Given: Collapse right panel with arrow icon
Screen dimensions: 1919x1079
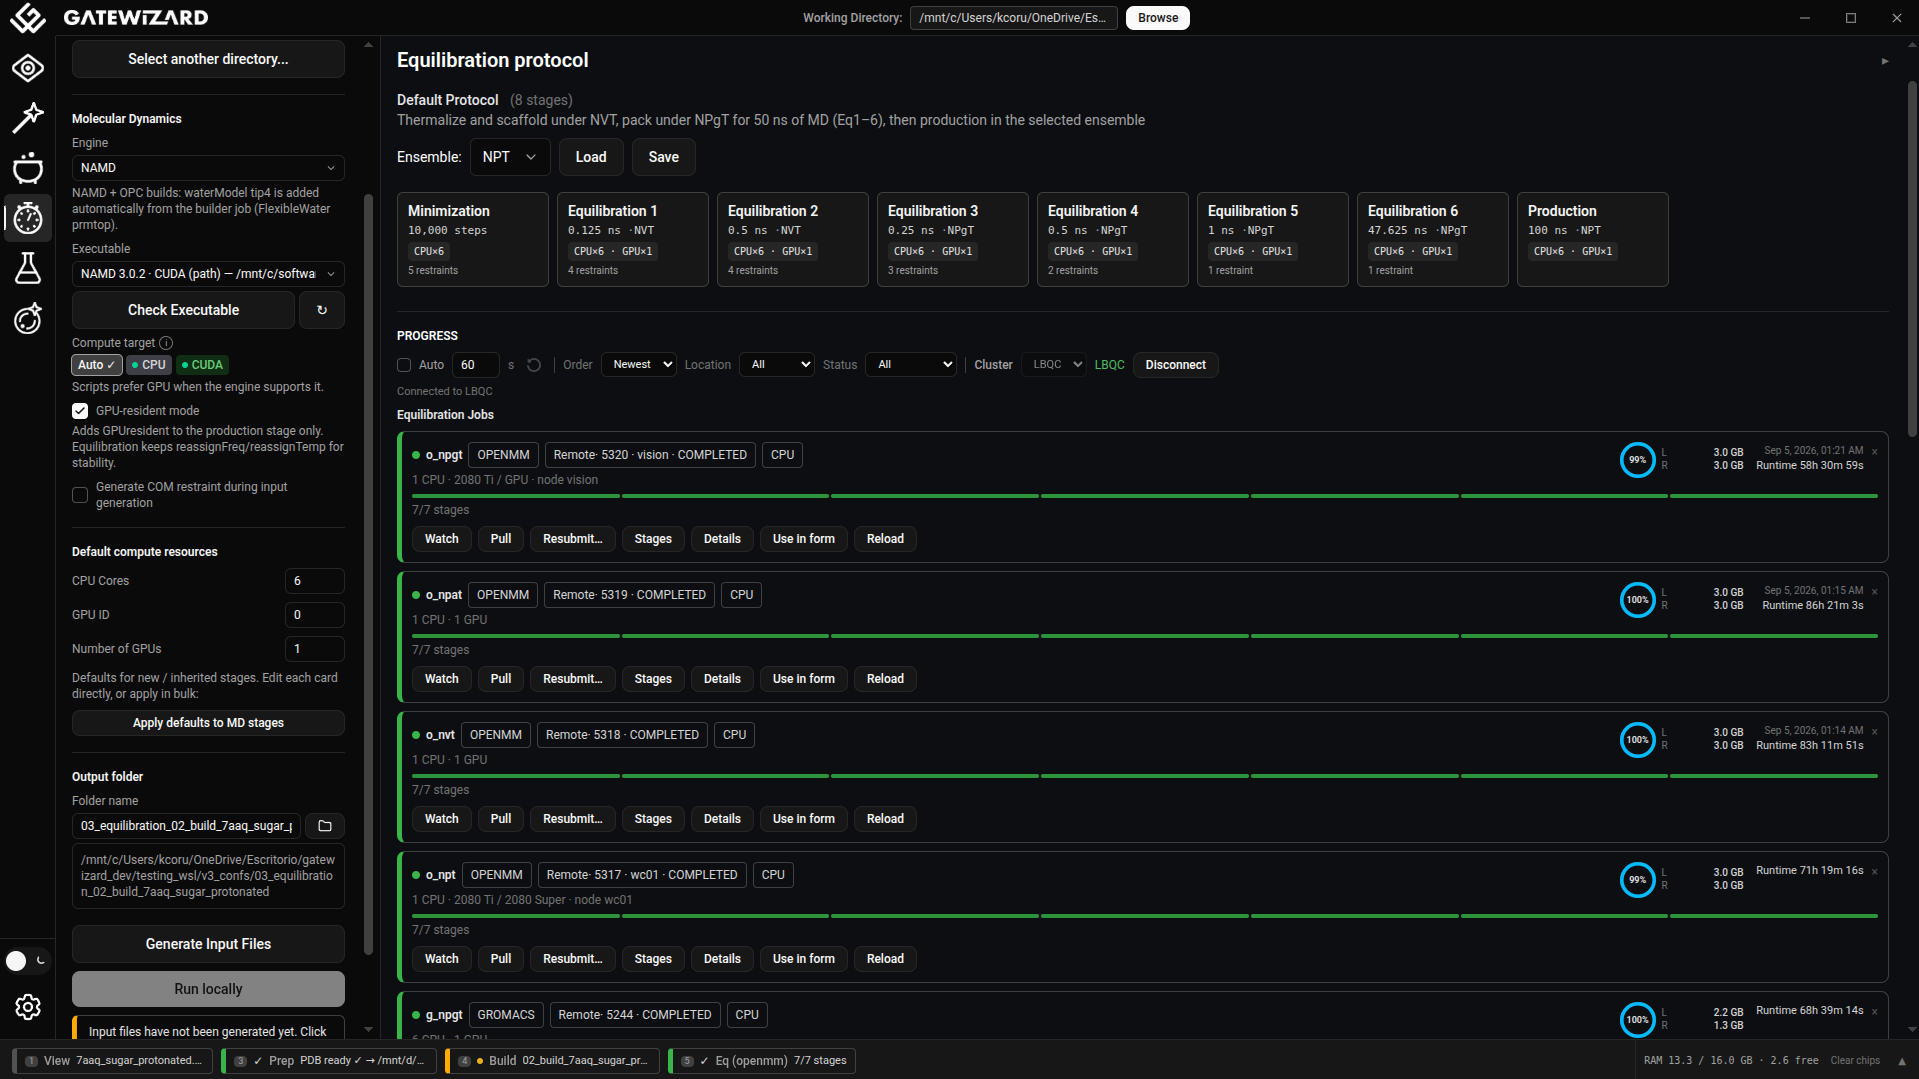Looking at the screenshot, I should 1885,61.
